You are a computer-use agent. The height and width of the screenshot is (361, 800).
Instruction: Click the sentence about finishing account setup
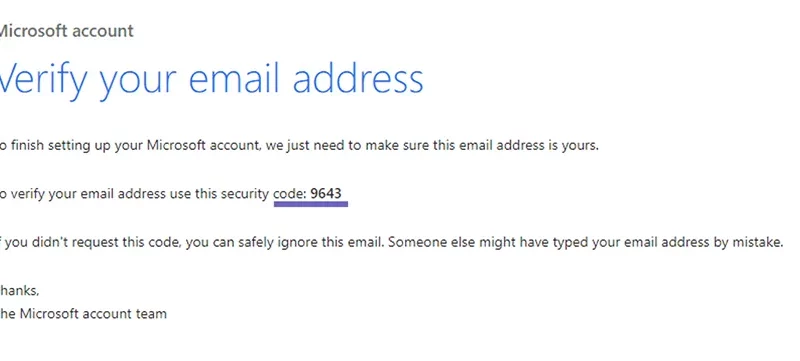click(299, 146)
